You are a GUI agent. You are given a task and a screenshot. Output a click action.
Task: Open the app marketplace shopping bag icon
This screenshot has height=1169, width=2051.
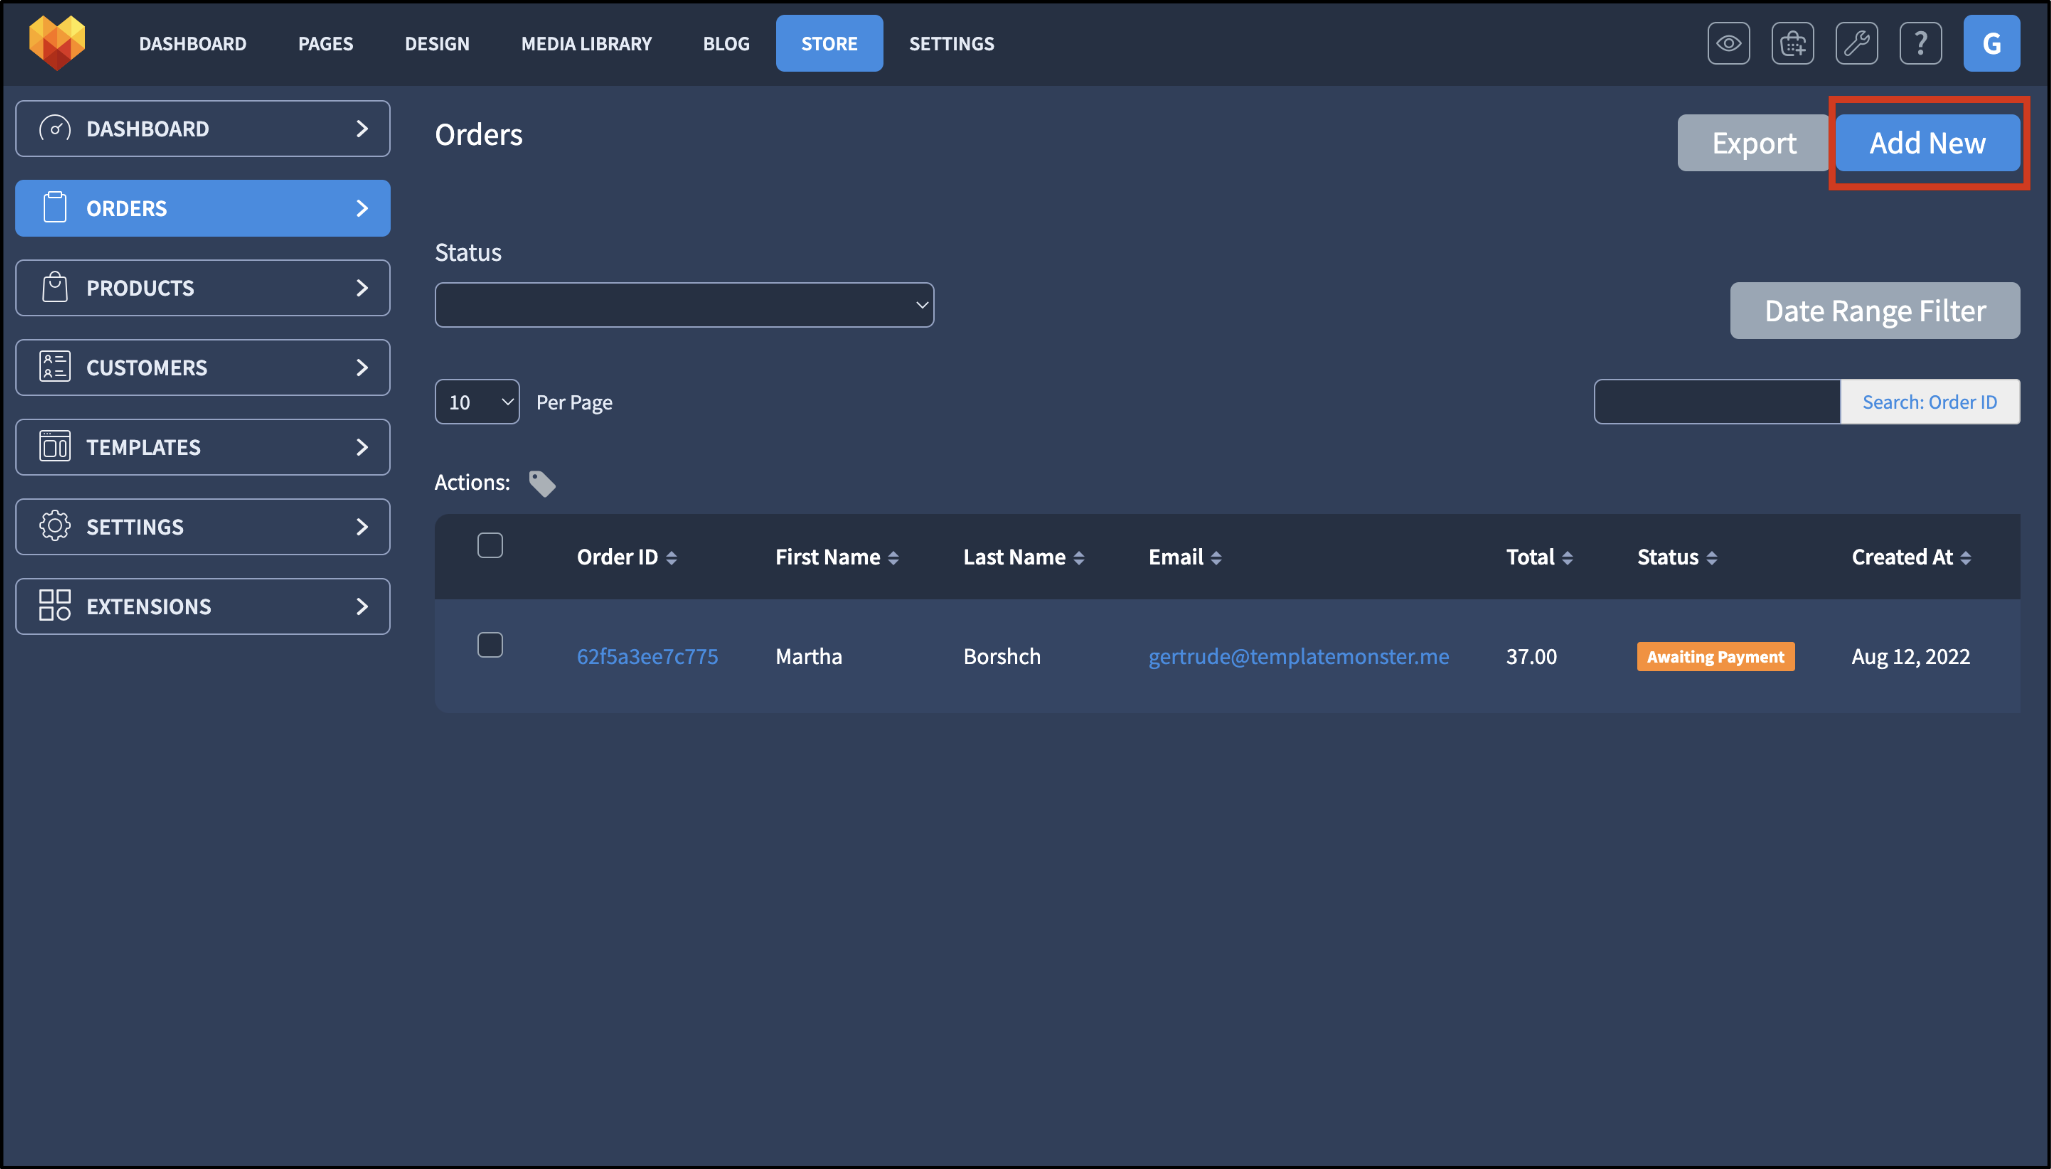[1792, 43]
